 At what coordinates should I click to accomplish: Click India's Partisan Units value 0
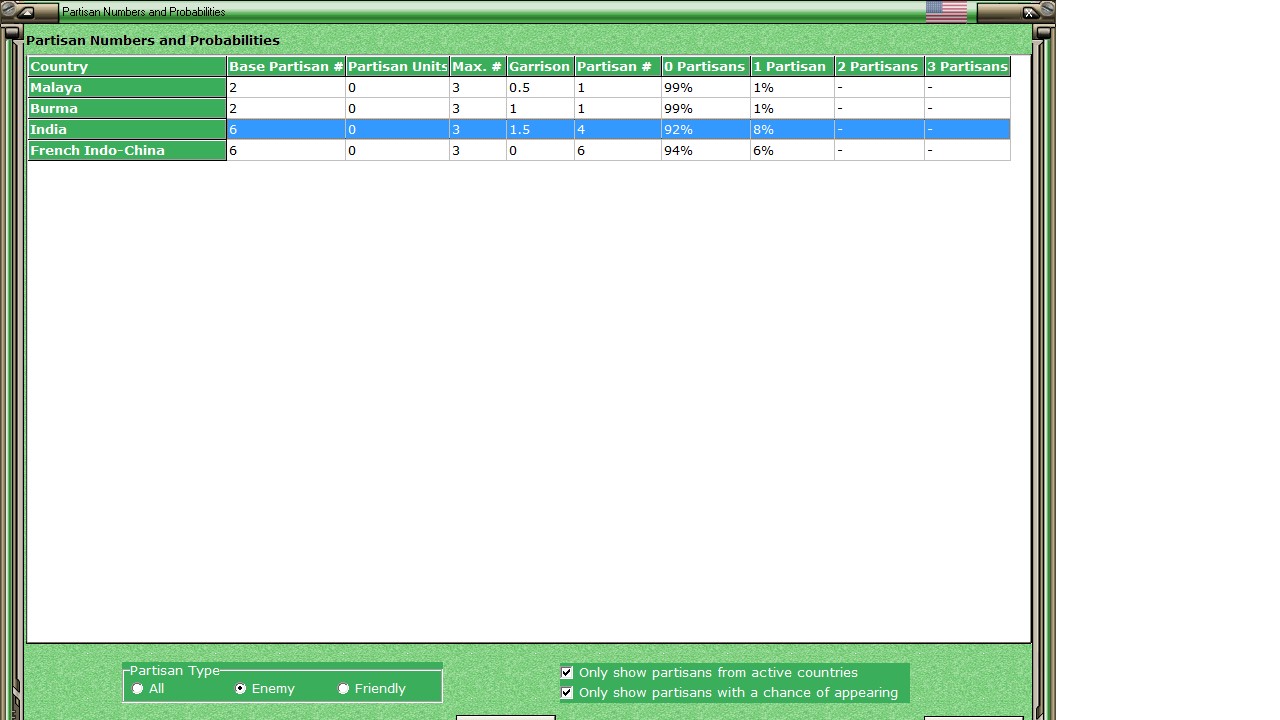tap(397, 129)
